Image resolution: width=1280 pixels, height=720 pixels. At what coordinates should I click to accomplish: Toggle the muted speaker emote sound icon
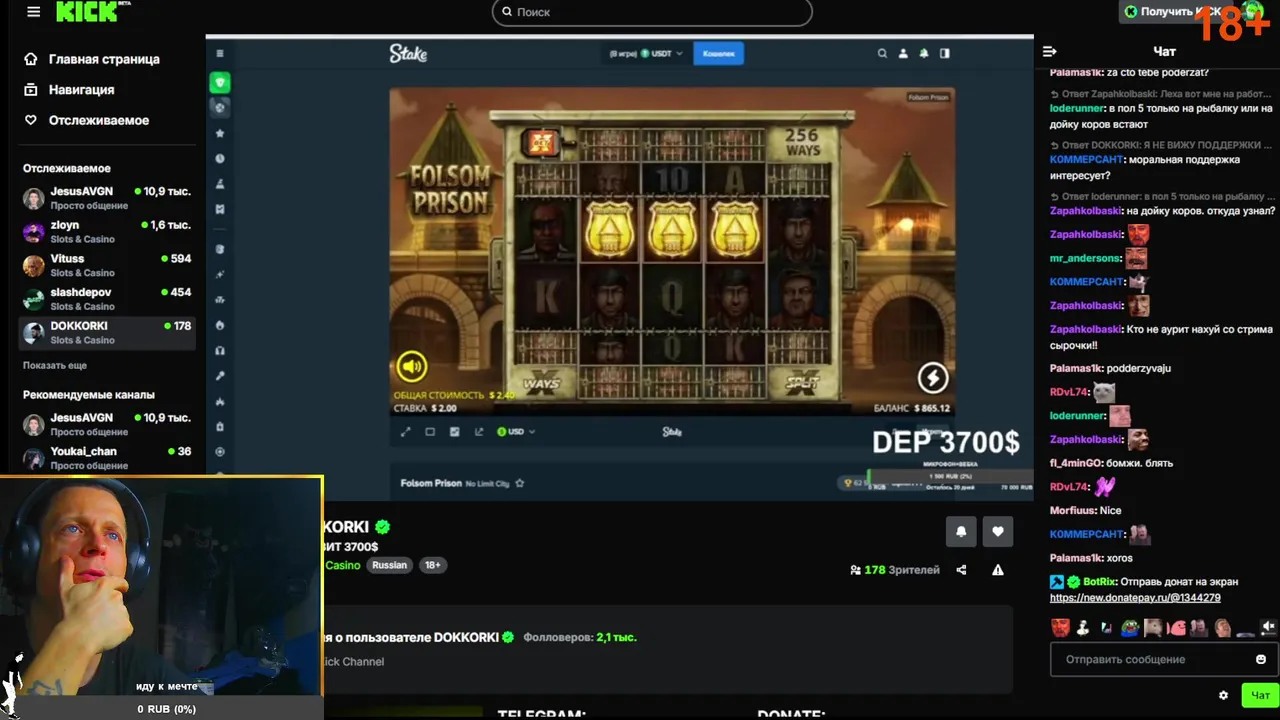[x=1268, y=628]
